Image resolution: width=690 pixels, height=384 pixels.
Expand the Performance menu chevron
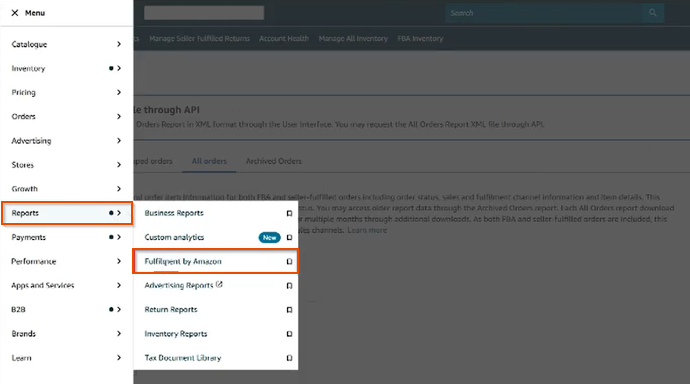coord(119,261)
